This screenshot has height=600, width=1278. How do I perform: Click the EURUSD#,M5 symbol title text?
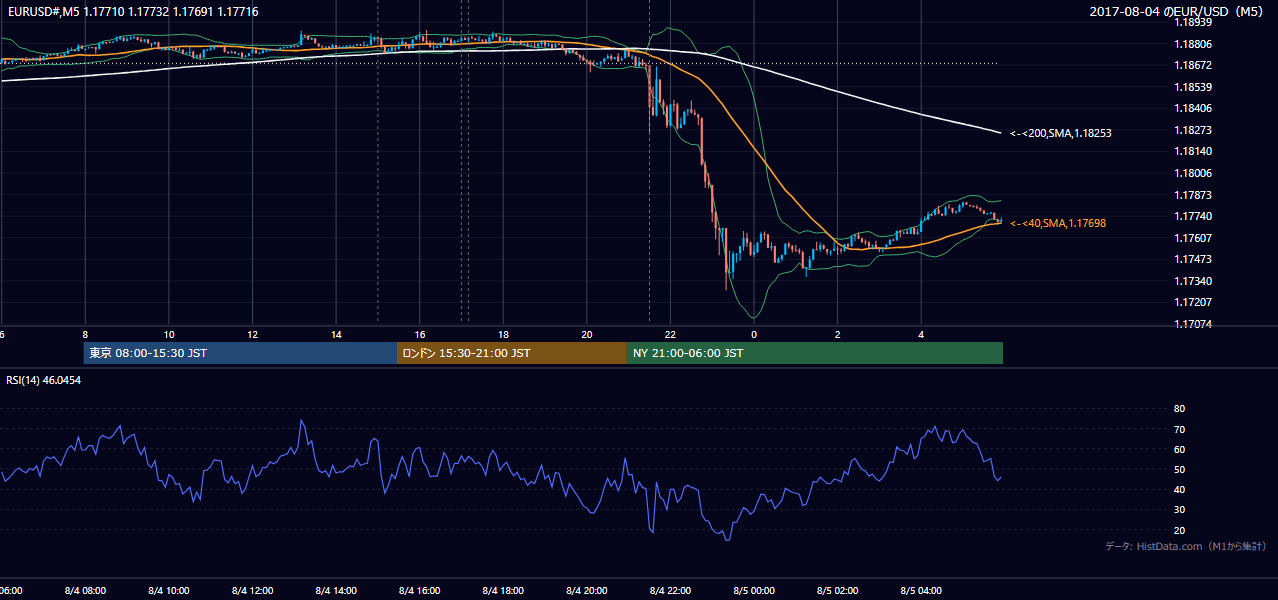41,11
